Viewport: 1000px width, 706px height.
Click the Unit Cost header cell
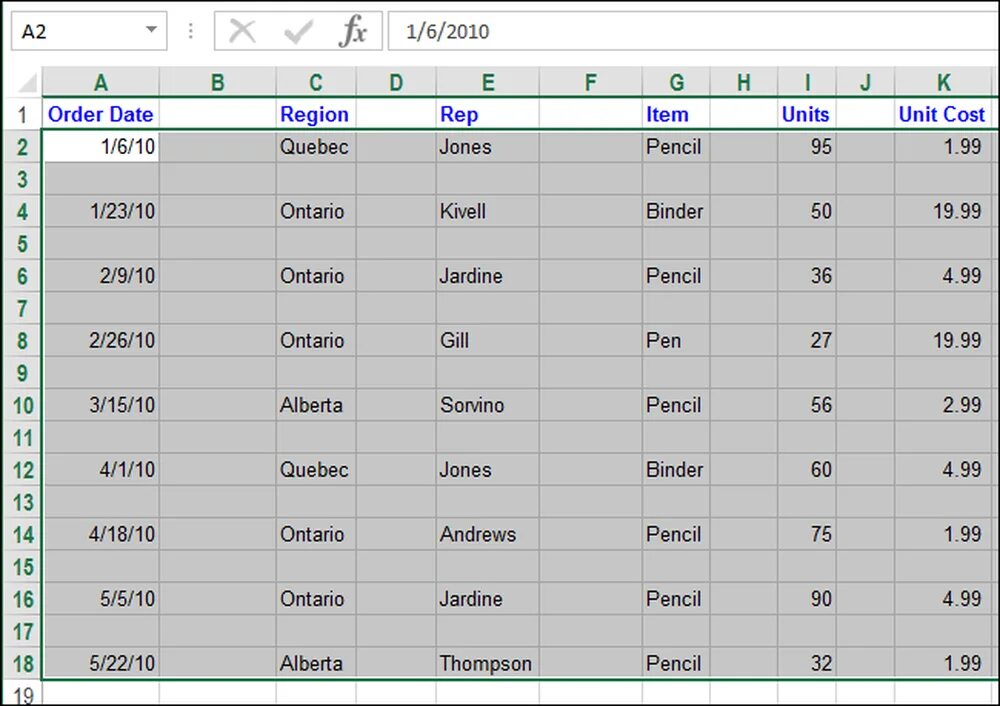(945, 114)
